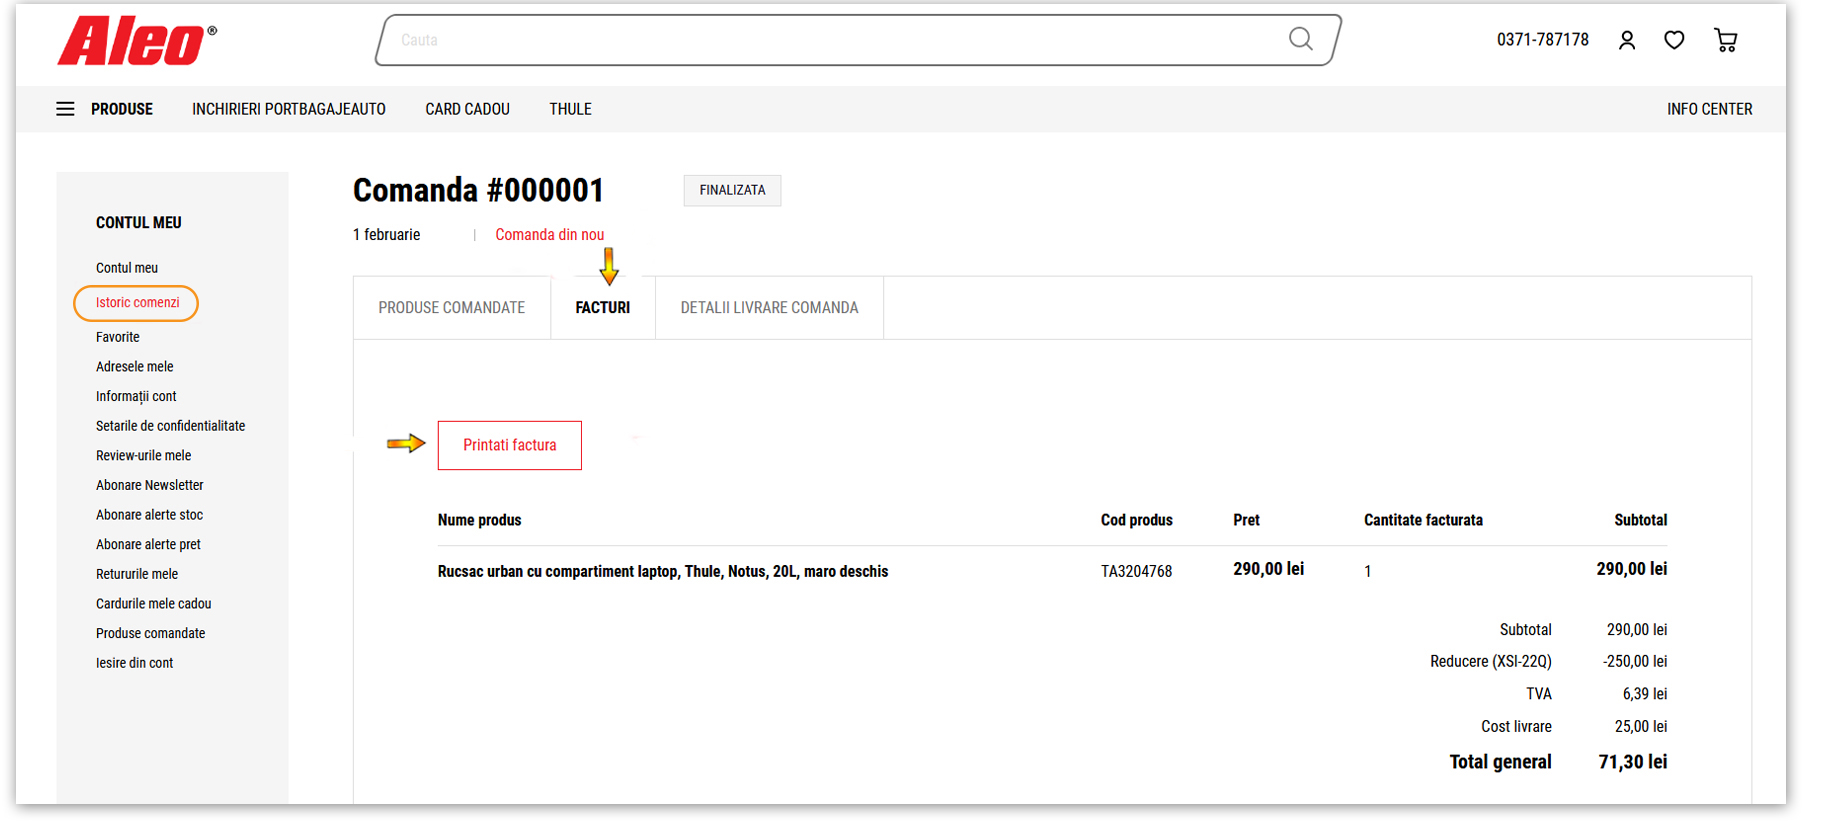1828x832 pixels.
Task: Switch to the Produse Comandate tab
Action: tap(451, 308)
